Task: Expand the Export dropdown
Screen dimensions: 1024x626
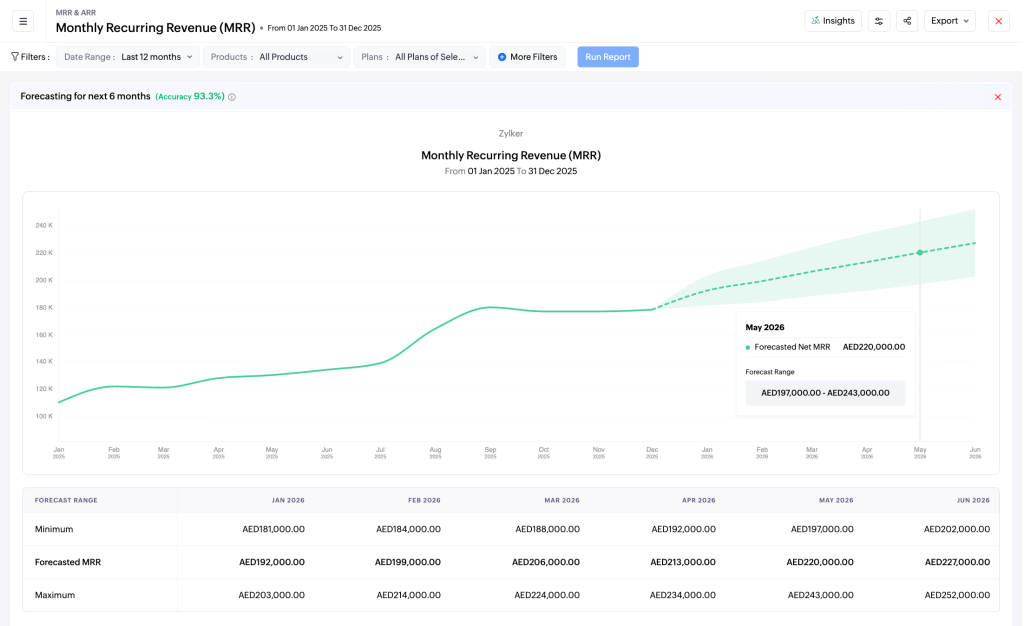Action: tap(949, 21)
